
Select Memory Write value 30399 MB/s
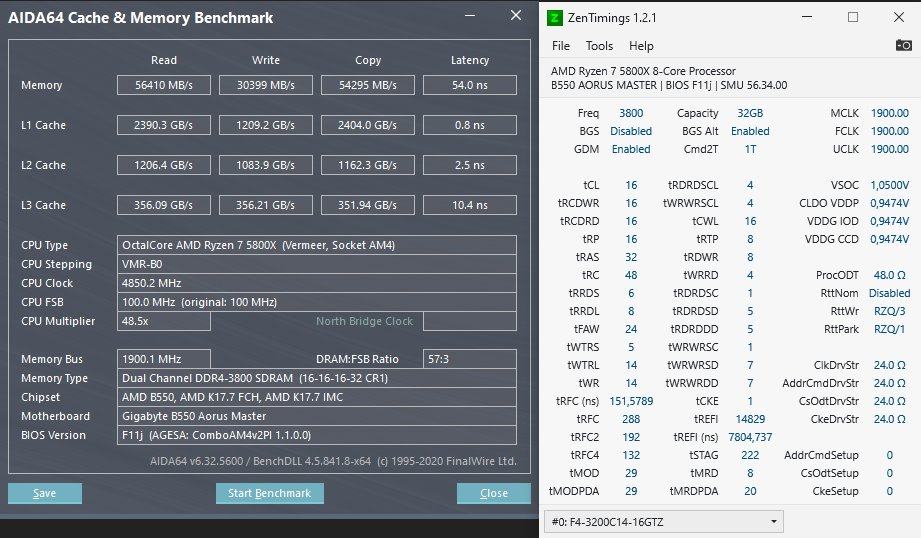(265, 85)
